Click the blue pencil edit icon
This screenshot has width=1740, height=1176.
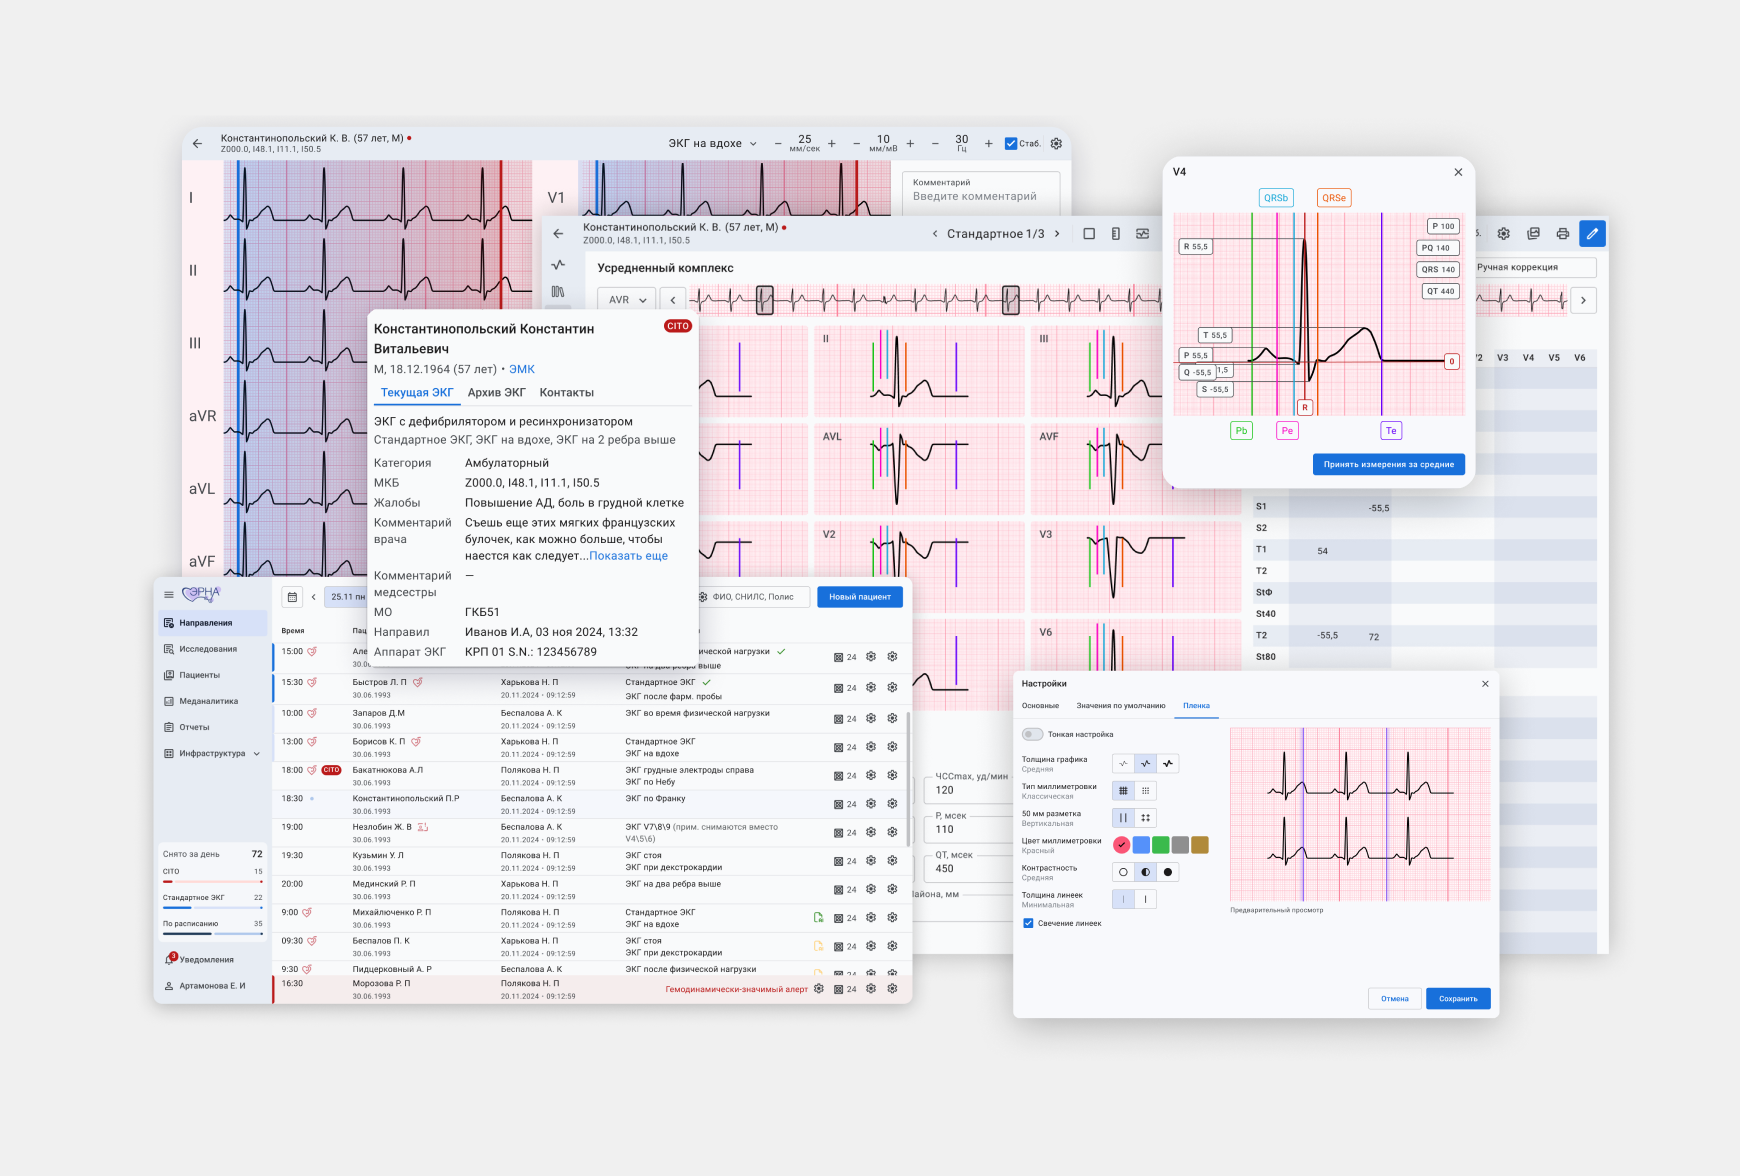1592,234
